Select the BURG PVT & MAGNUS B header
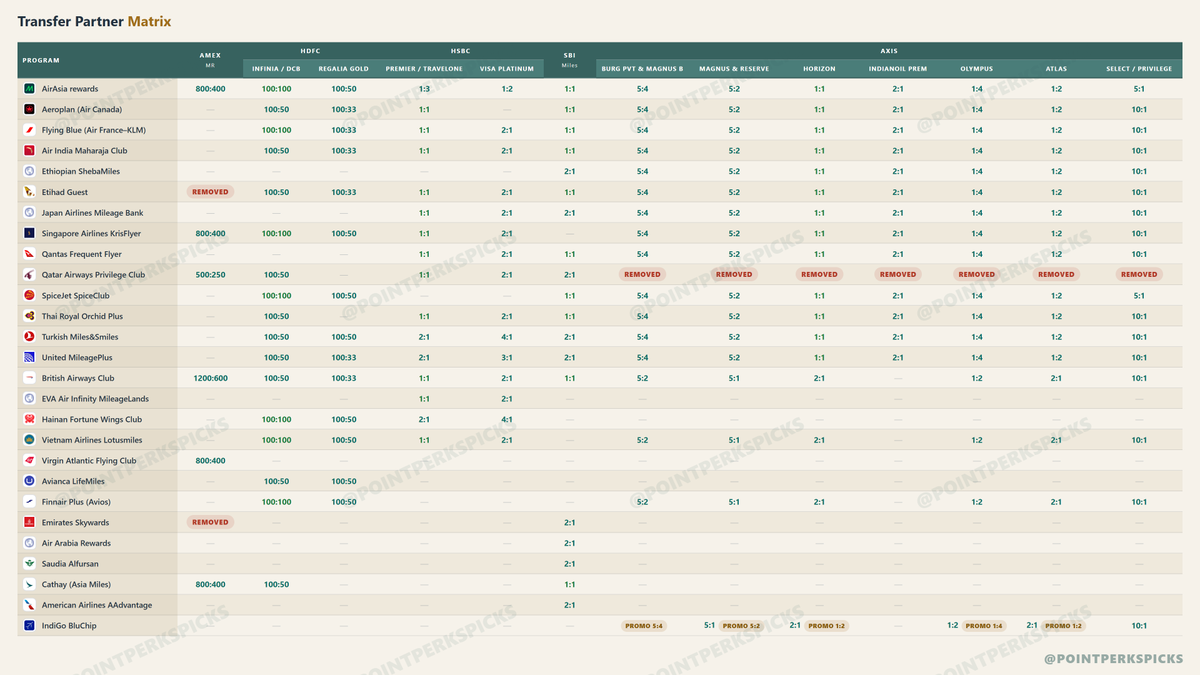 [x=642, y=69]
